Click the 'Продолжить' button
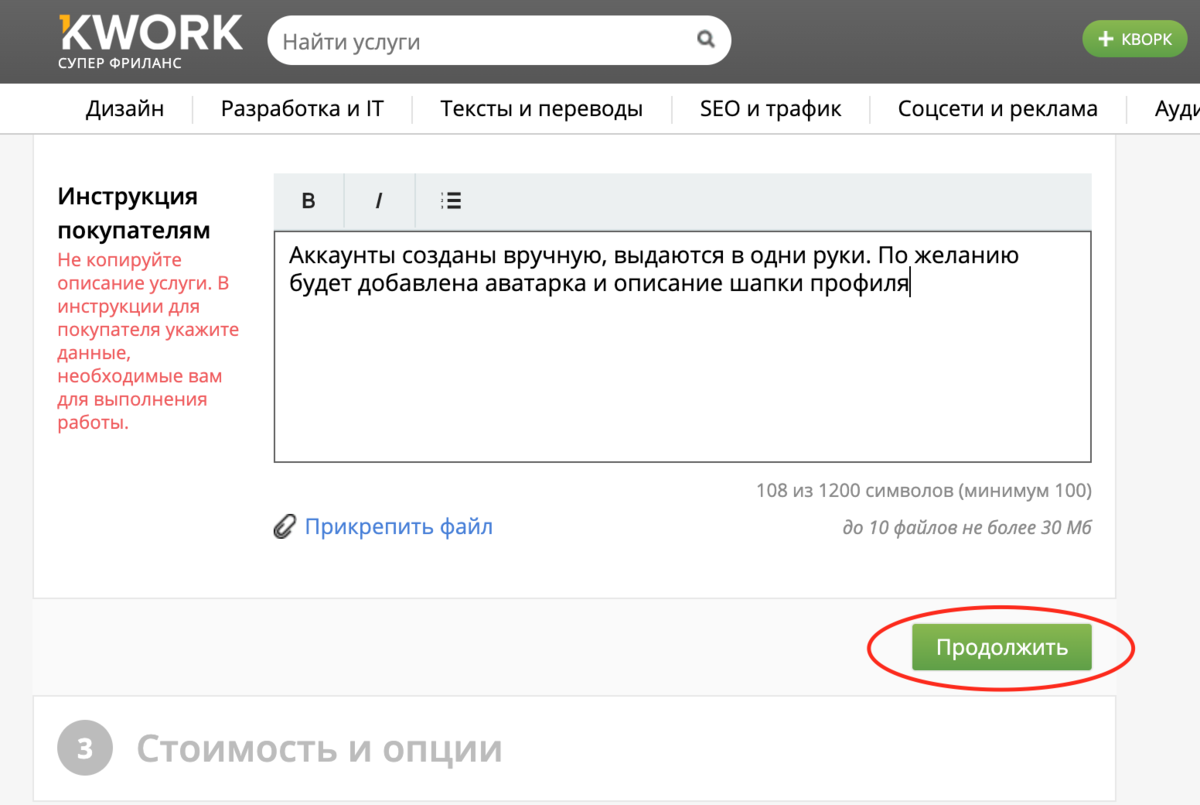Viewport: 1200px width, 805px height. coord(1001,648)
